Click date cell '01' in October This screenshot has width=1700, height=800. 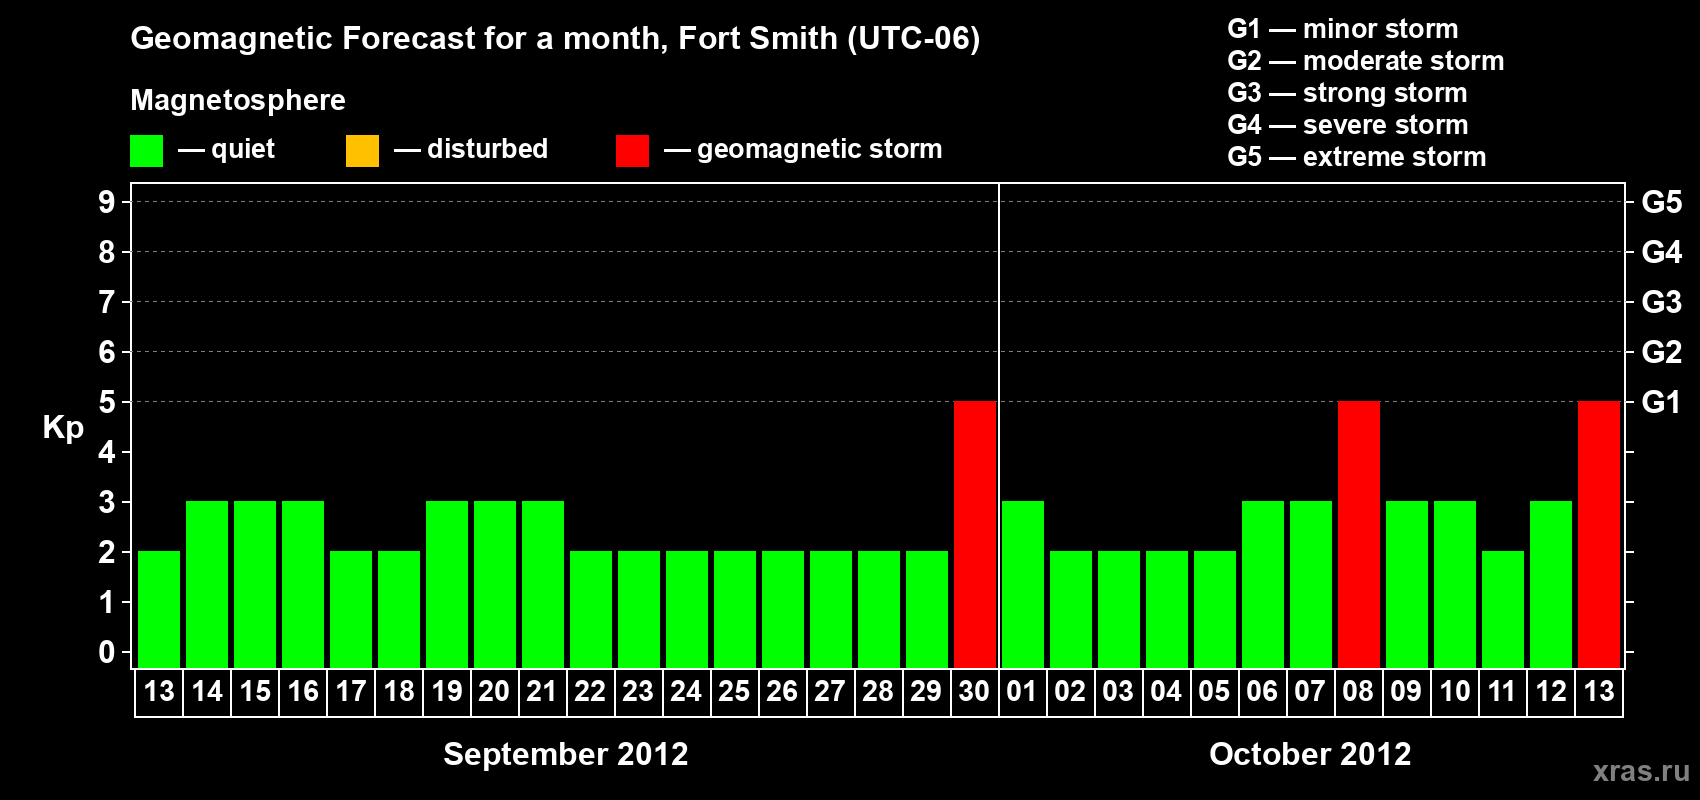tap(1023, 692)
